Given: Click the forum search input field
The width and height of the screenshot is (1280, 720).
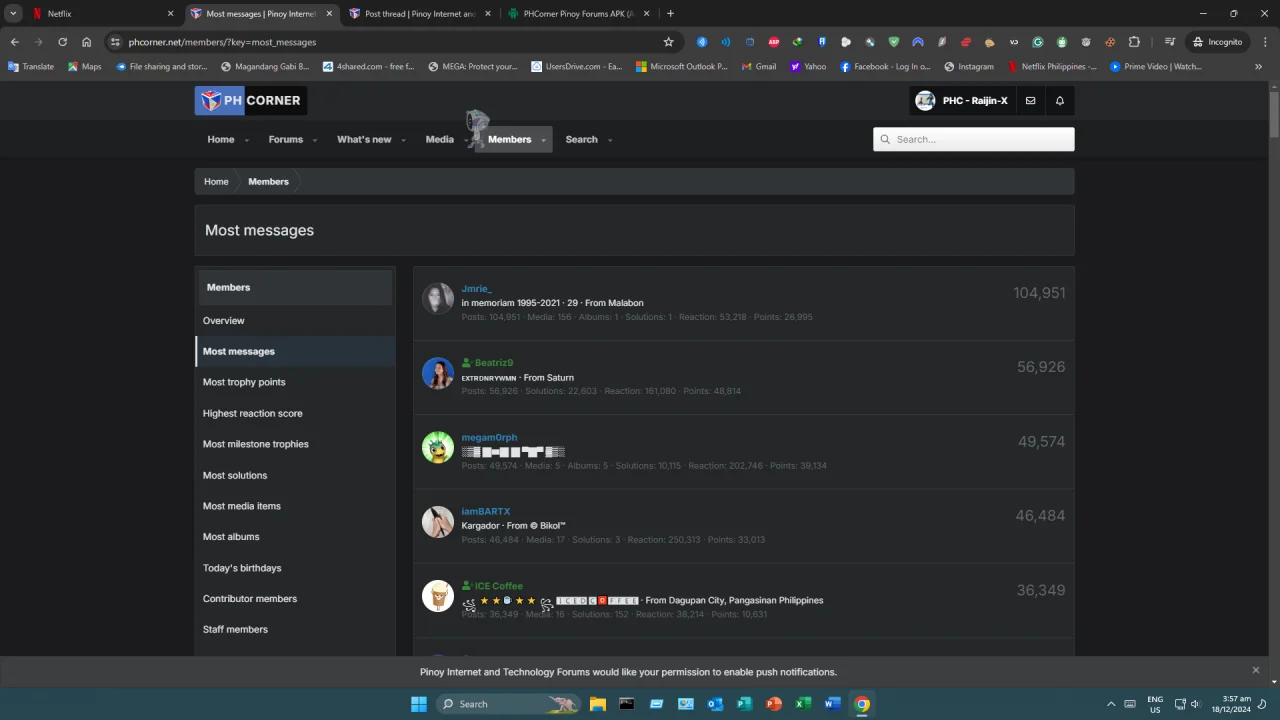Looking at the screenshot, I should (x=974, y=139).
